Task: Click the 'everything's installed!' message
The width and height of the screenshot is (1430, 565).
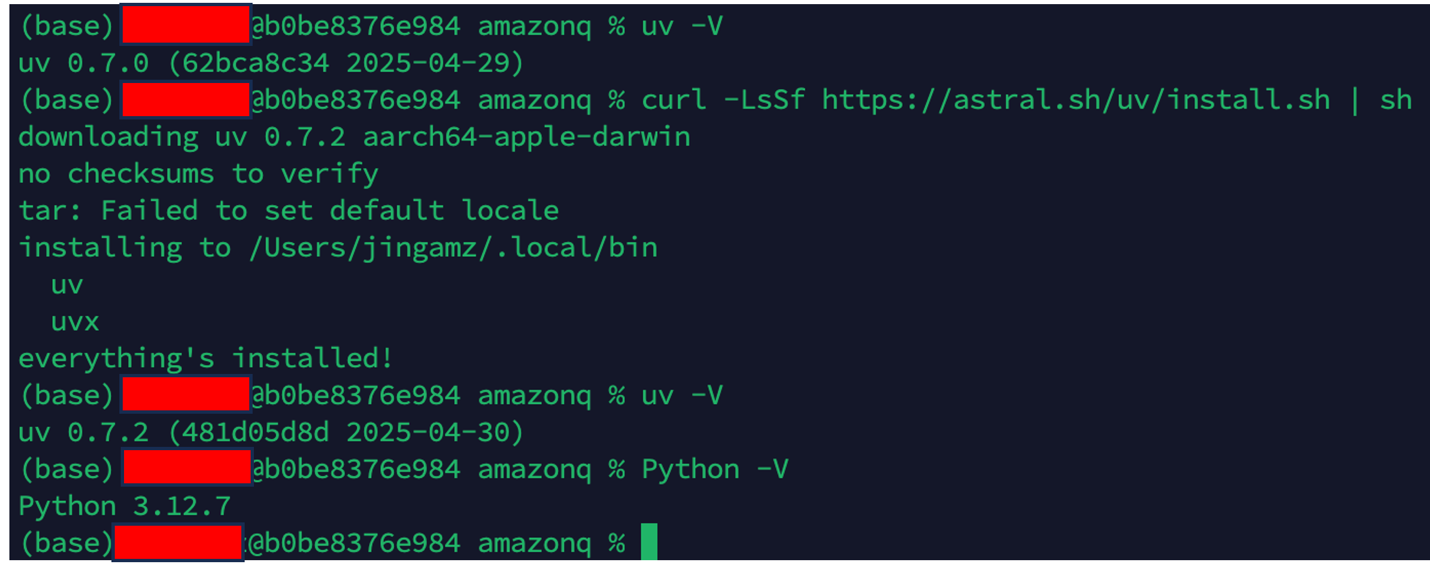Action: coord(206,358)
